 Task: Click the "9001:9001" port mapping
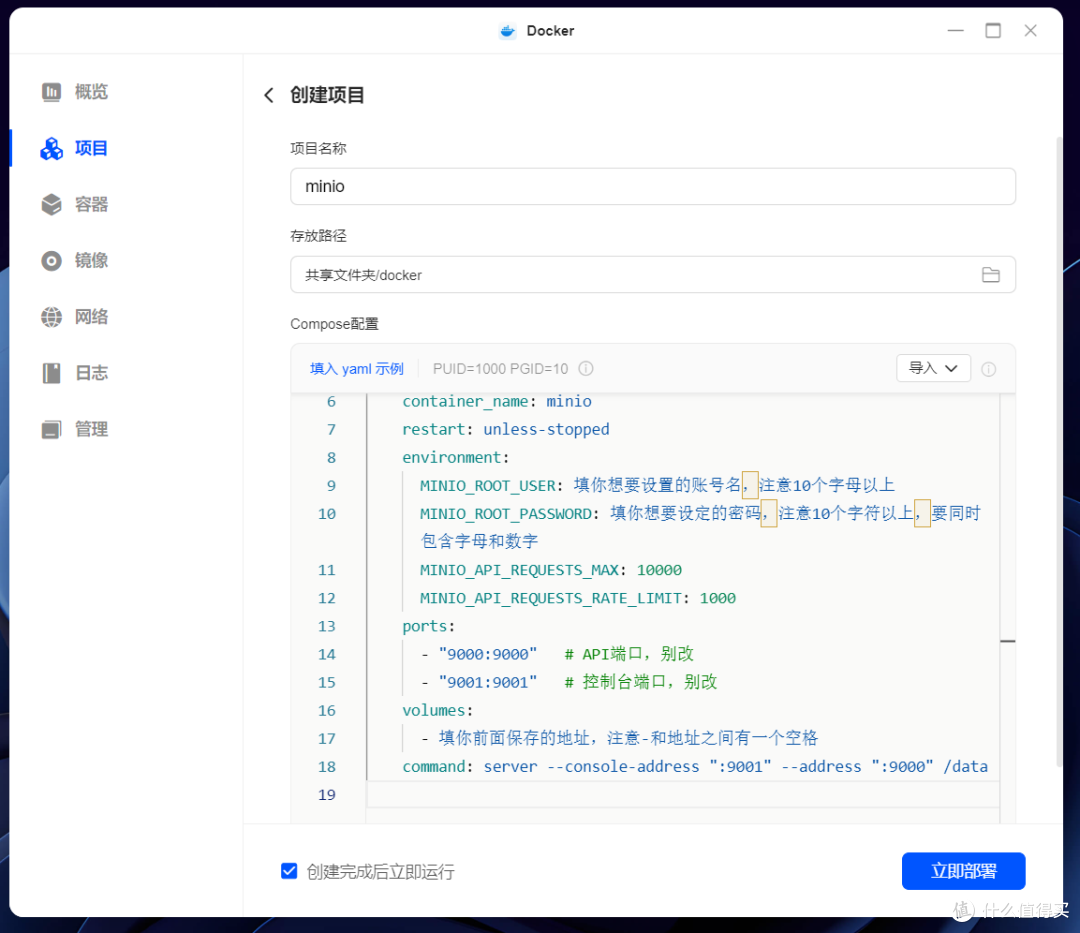point(488,682)
